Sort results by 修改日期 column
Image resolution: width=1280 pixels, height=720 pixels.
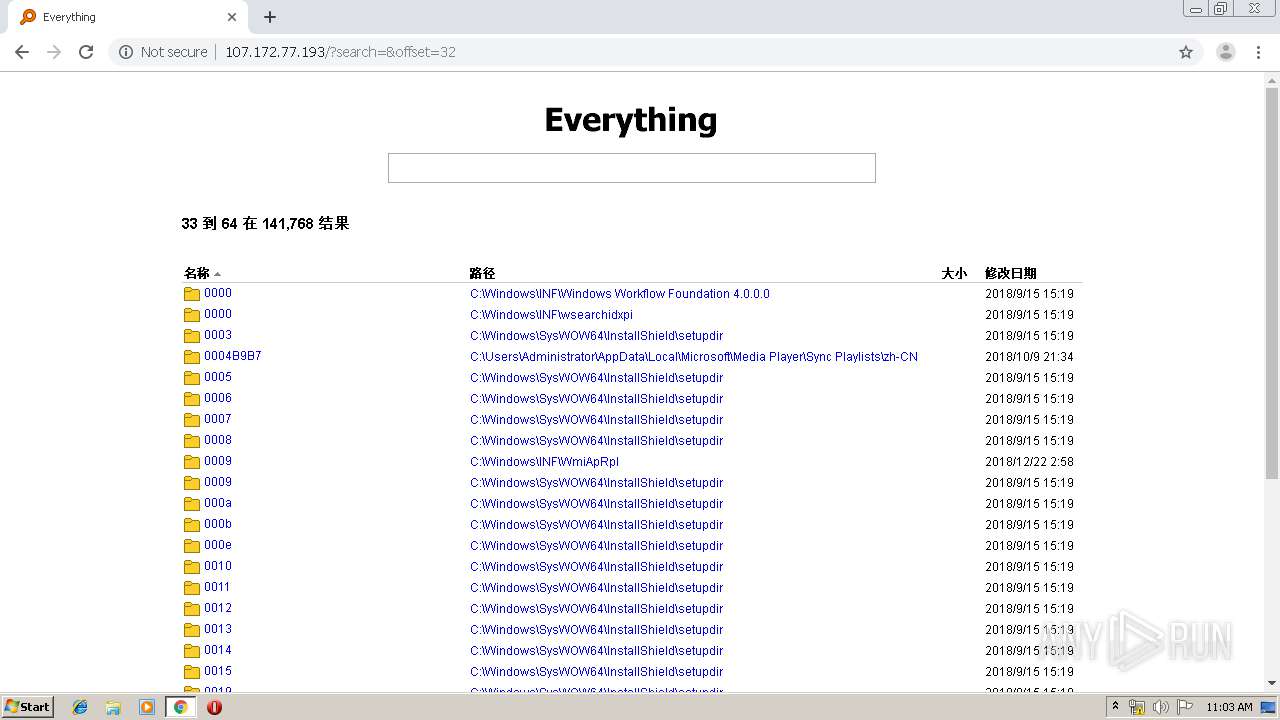pos(1010,273)
